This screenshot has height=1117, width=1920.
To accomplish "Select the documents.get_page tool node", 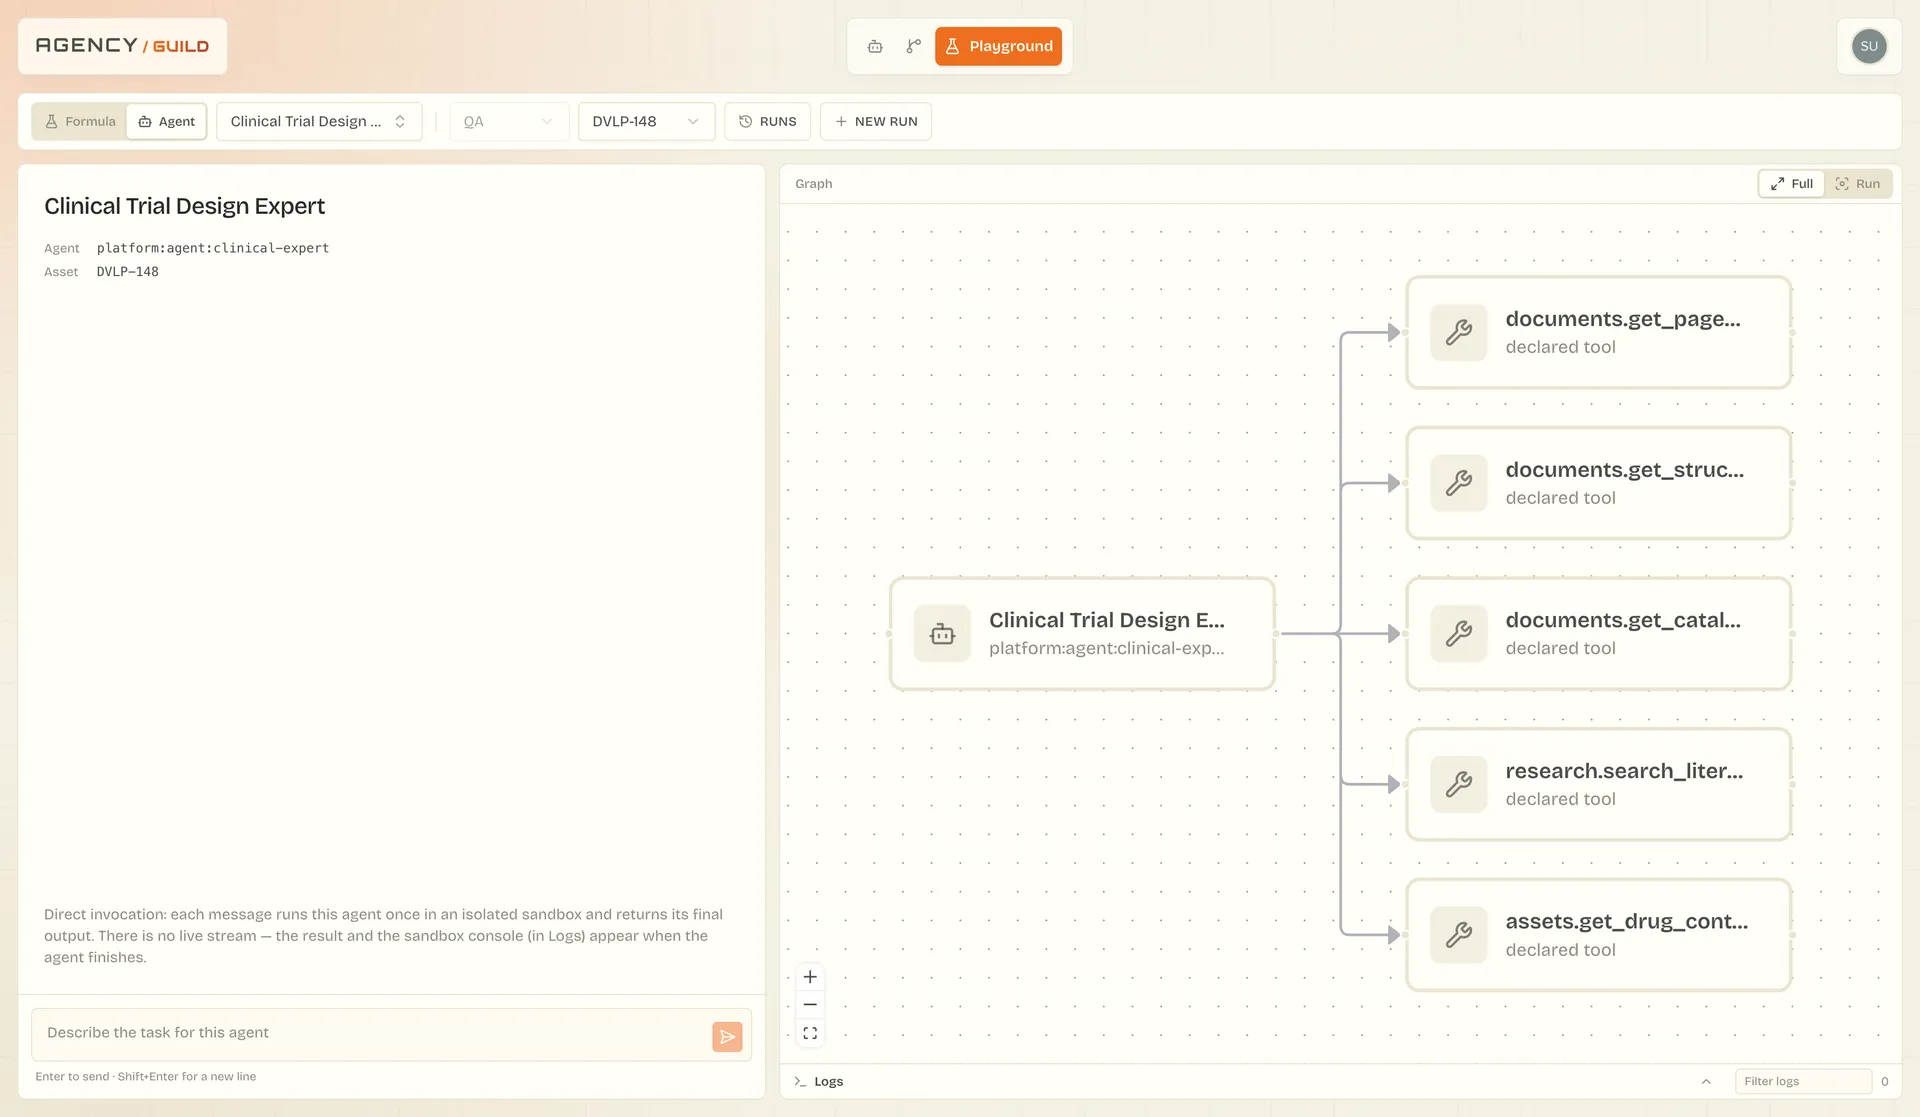I will click(x=1598, y=333).
